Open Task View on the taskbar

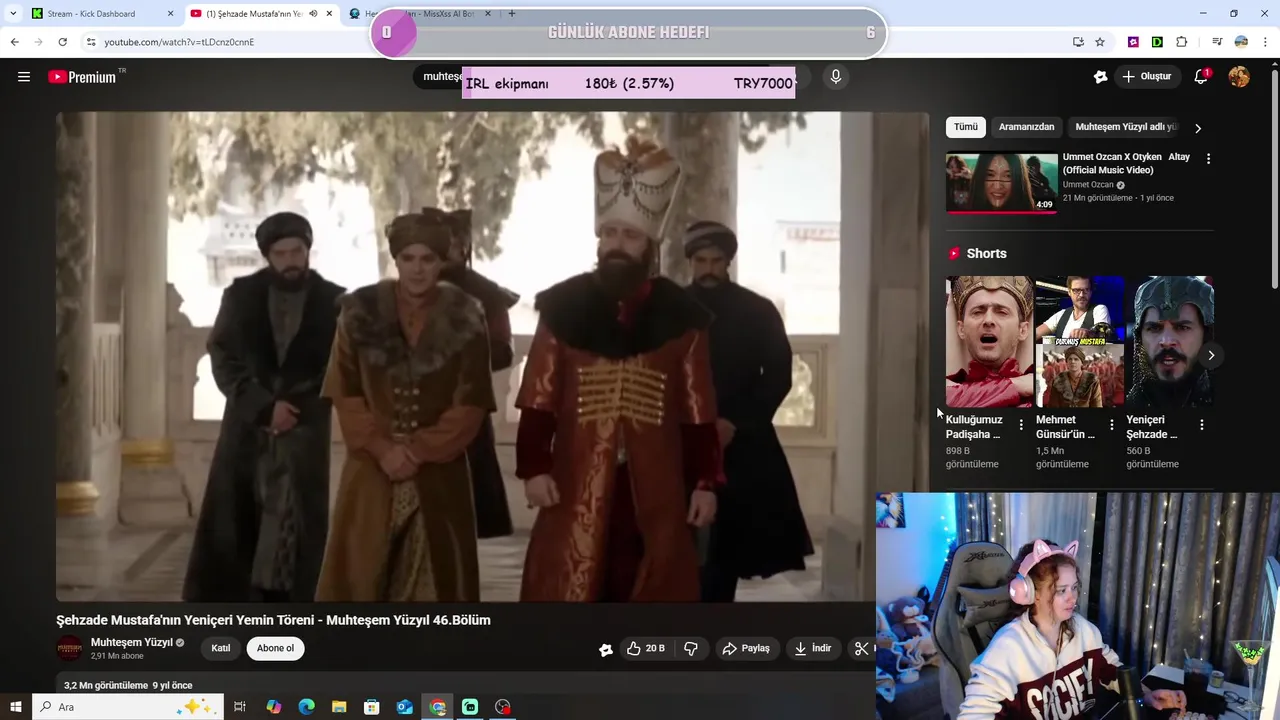(x=240, y=707)
